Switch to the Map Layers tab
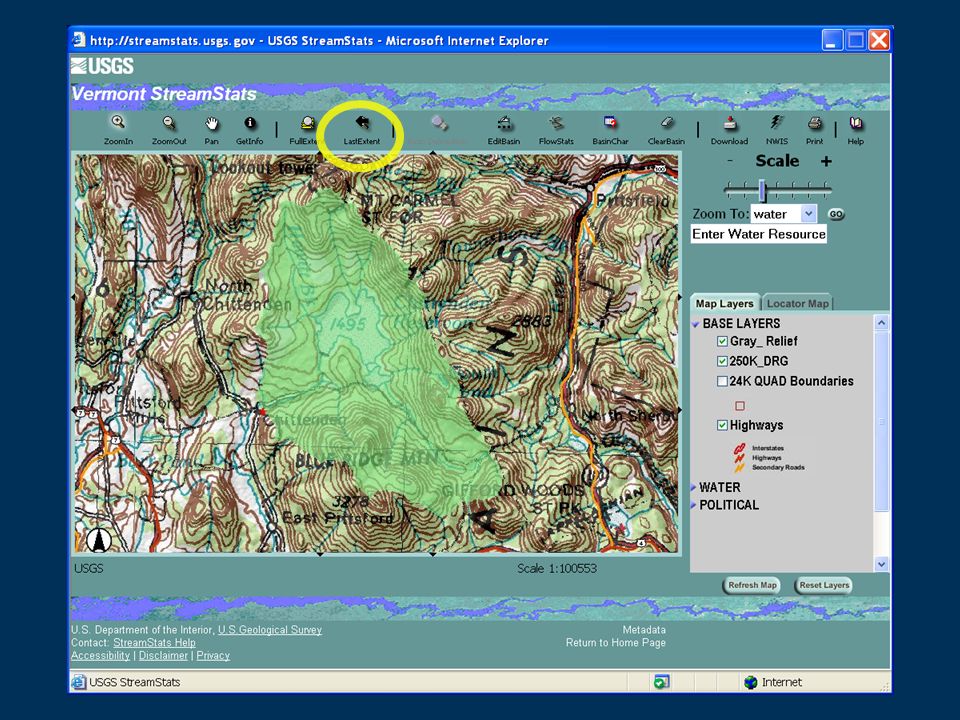The image size is (960, 720). (724, 304)
